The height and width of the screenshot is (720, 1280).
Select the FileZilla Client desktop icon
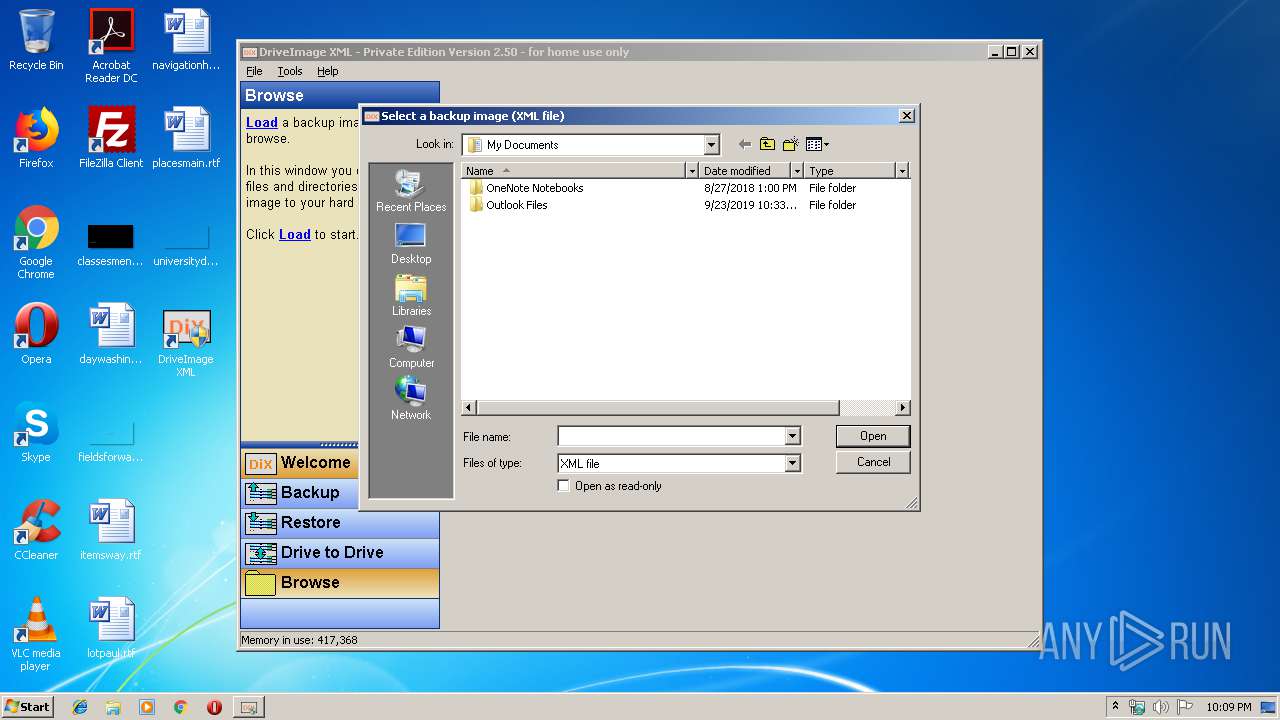point(111,138)
